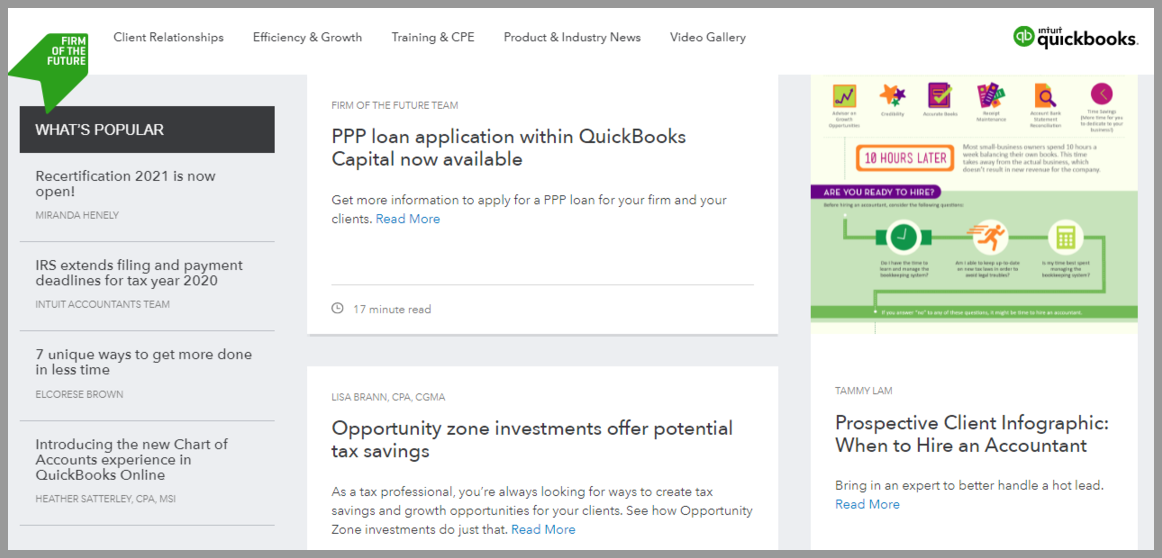Open the Efficiency & Growth menu
1162x558 pixels.
pos(308,37)
